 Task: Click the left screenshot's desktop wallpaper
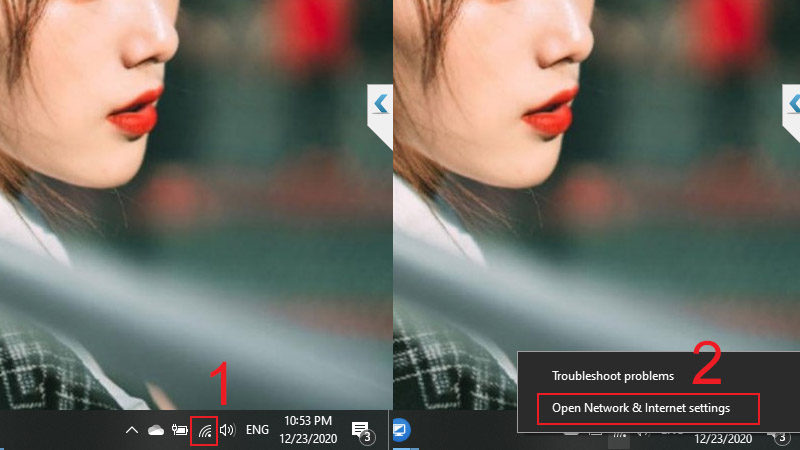[x=200, y=250]
